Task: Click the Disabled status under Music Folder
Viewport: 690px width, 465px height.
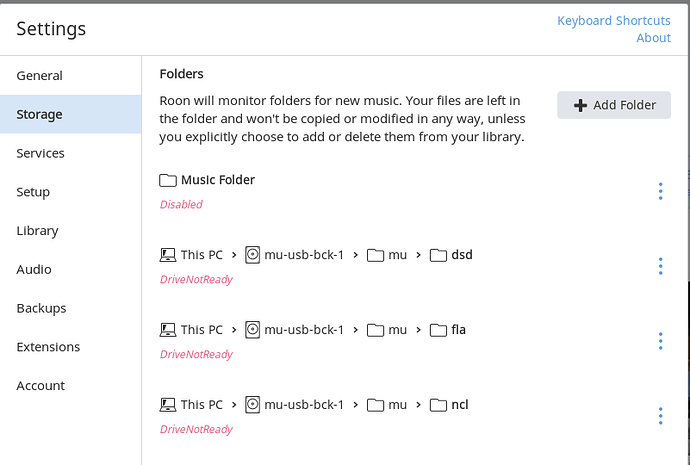Action: coord(181,205)
